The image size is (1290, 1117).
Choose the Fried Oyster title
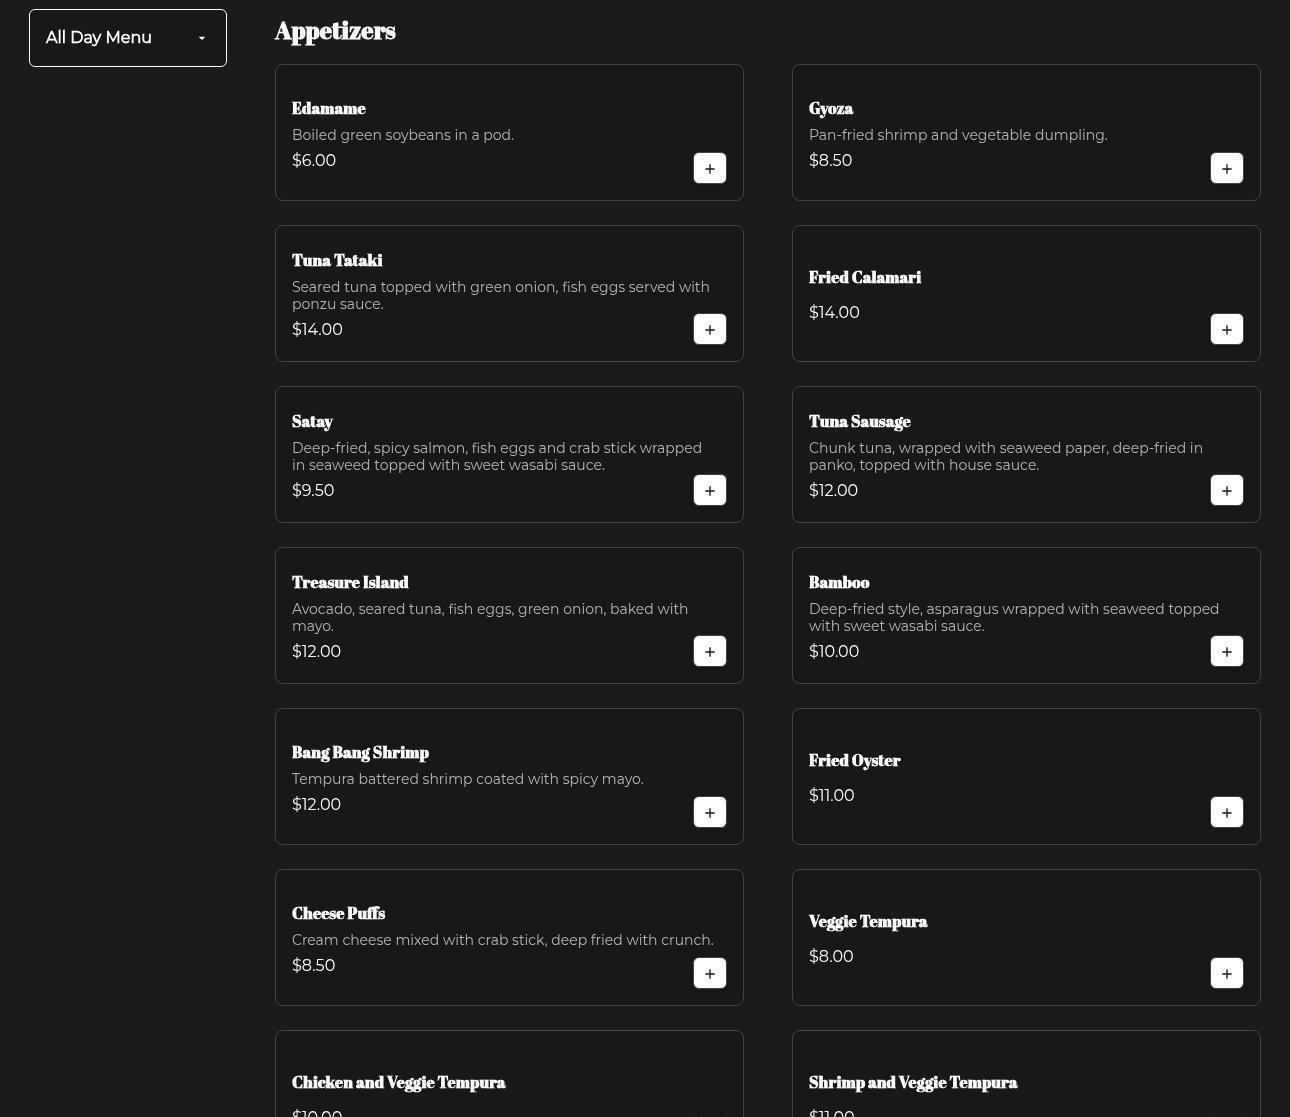855,761
